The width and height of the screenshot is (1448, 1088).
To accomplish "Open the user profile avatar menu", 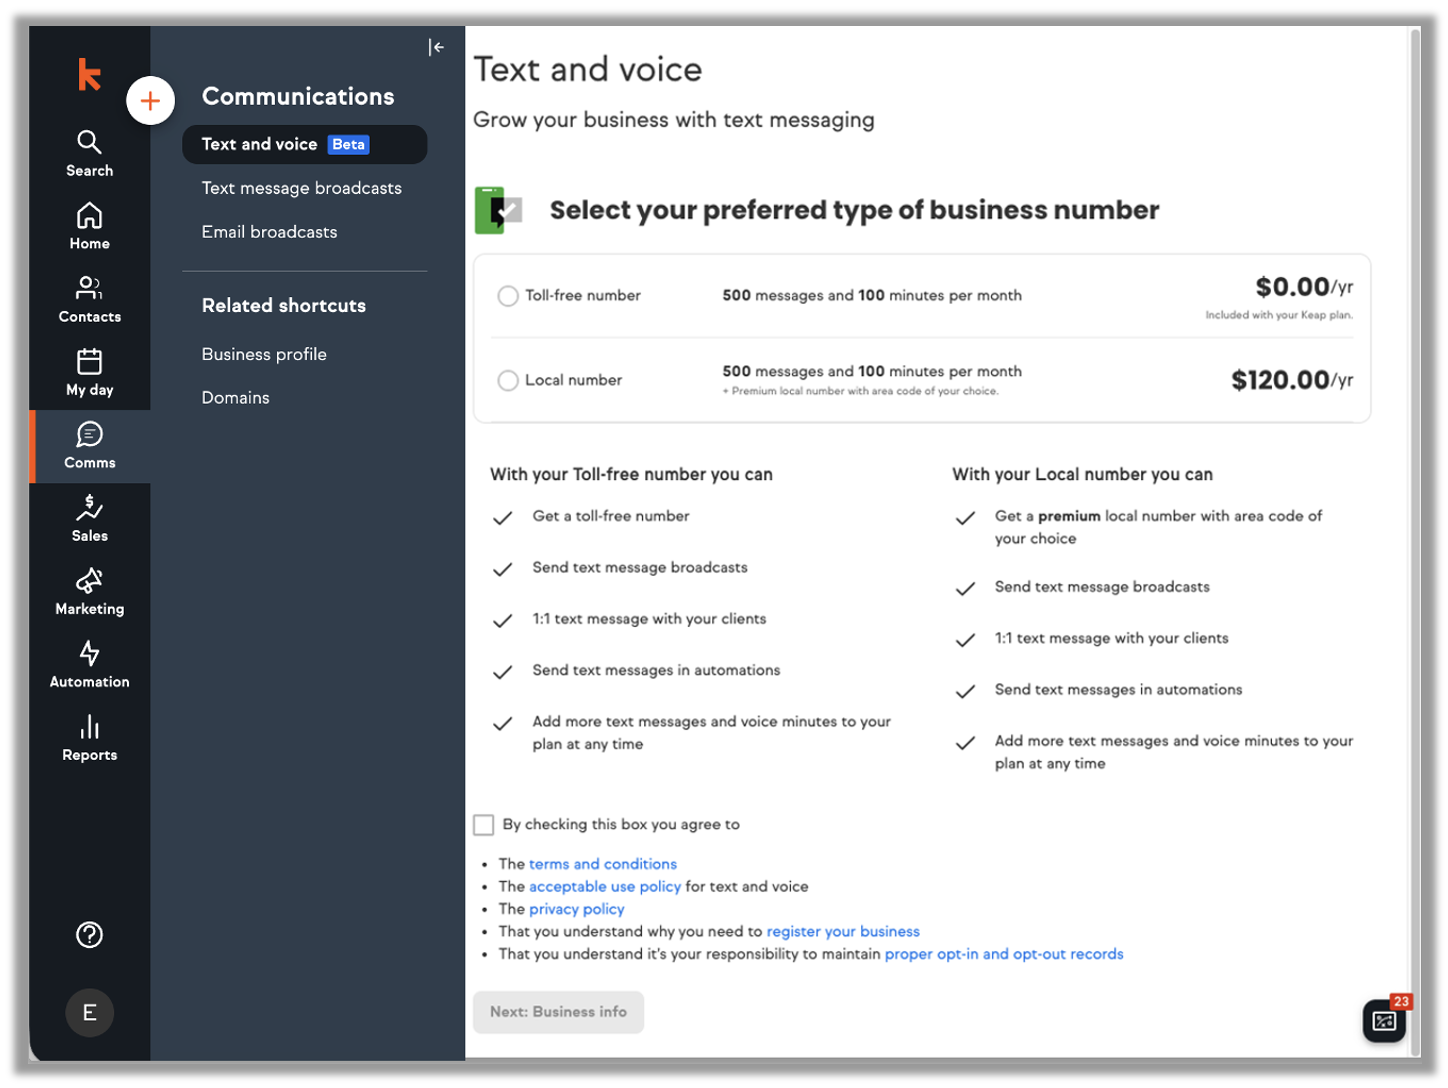I will (x=89, y=1012).
